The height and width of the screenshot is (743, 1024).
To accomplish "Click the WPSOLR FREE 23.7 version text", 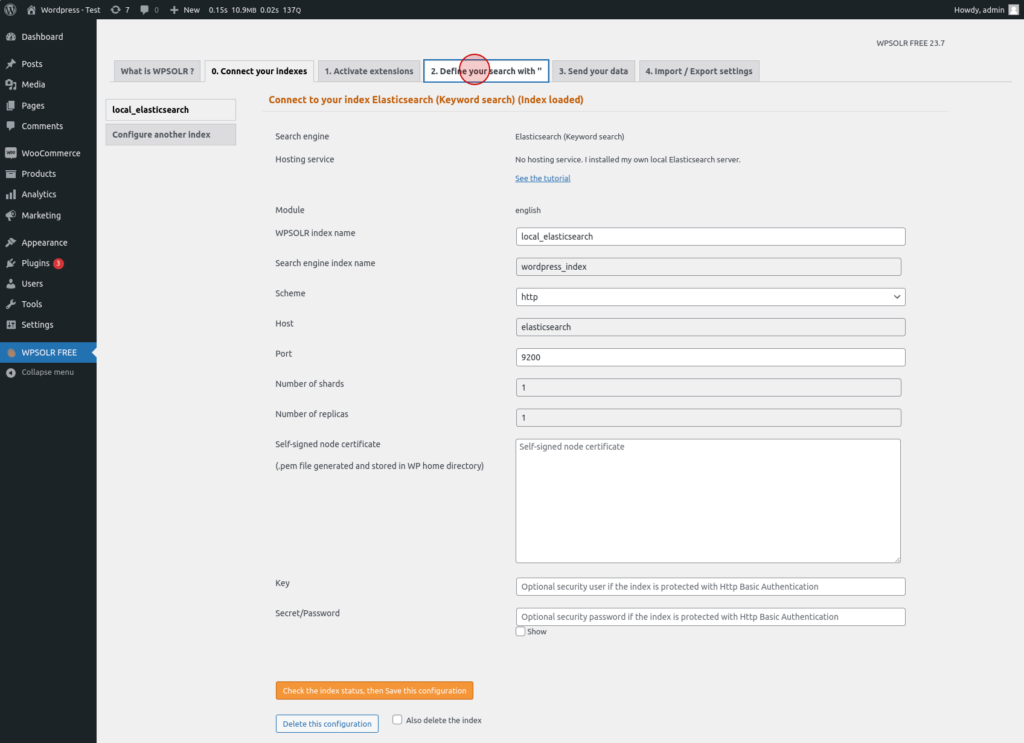I will click(910, 43).
